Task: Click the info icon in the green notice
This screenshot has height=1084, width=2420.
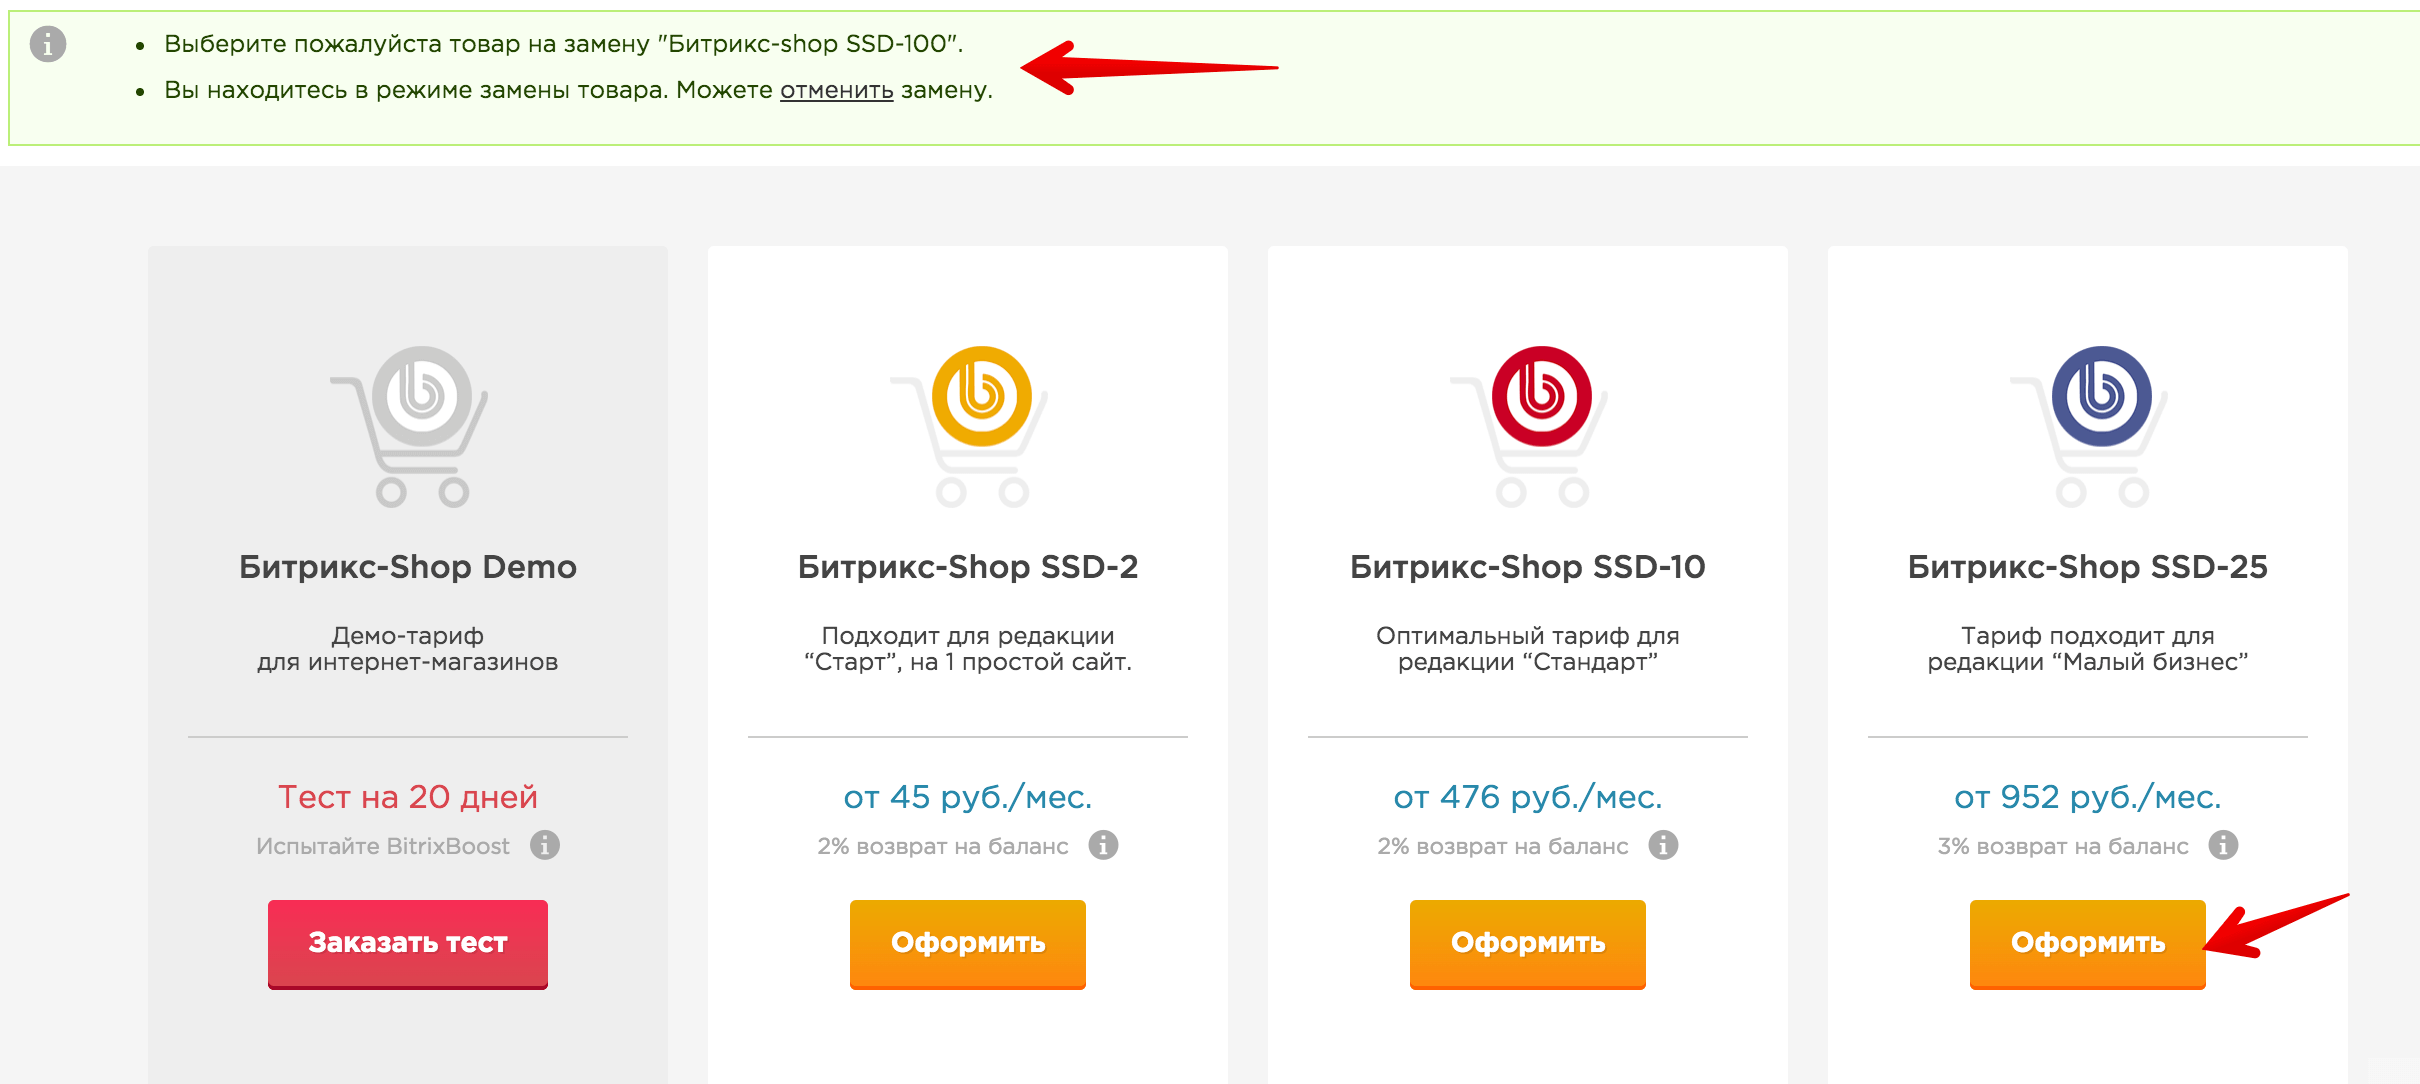Action: coord(48,44)
